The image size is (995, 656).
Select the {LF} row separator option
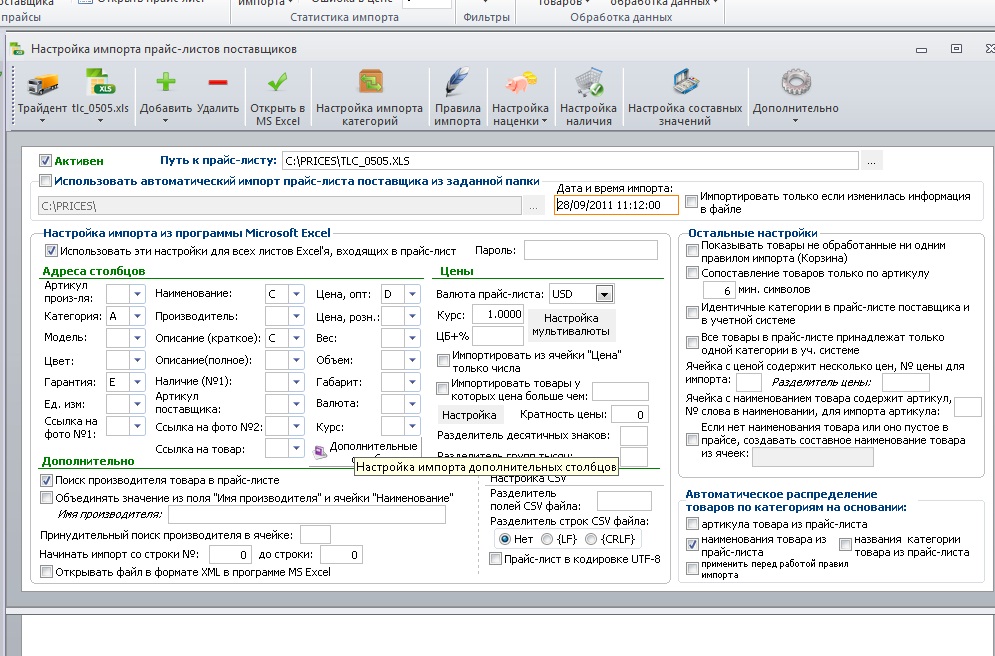click(x=547, y=539)
